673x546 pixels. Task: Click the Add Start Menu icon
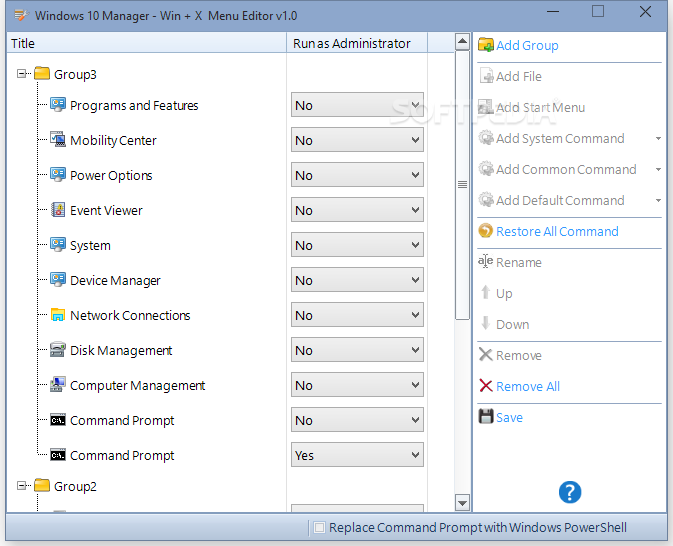(x=486, y=106)
